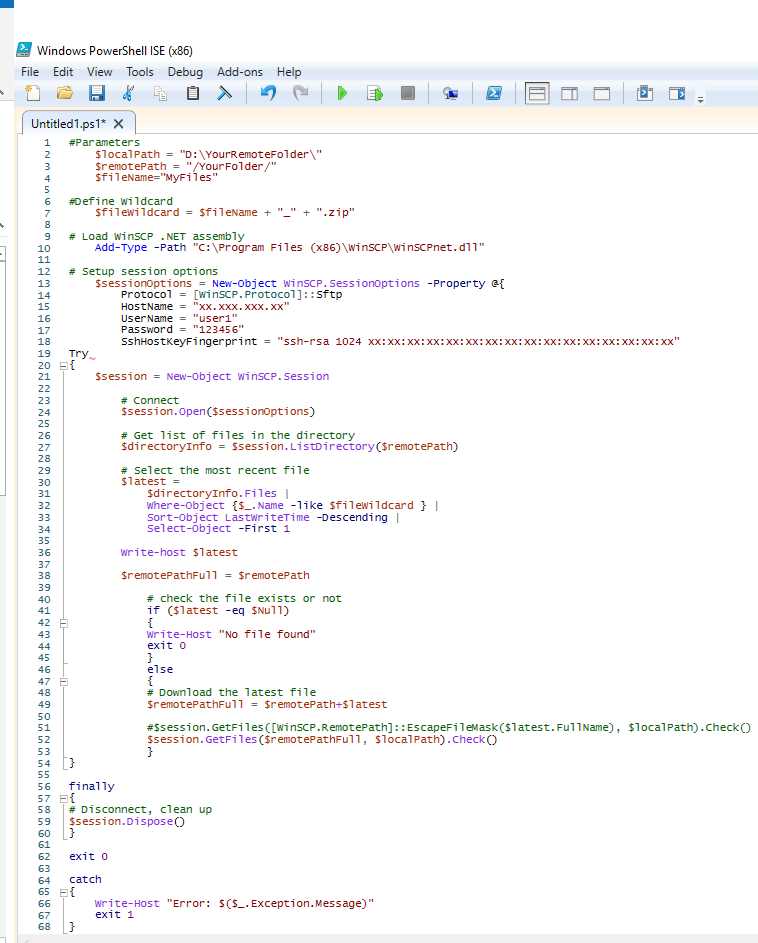This screenshot has width=758, height=943.
Task: Undo last edit with the blue arrow
Action: click(268, 93)
